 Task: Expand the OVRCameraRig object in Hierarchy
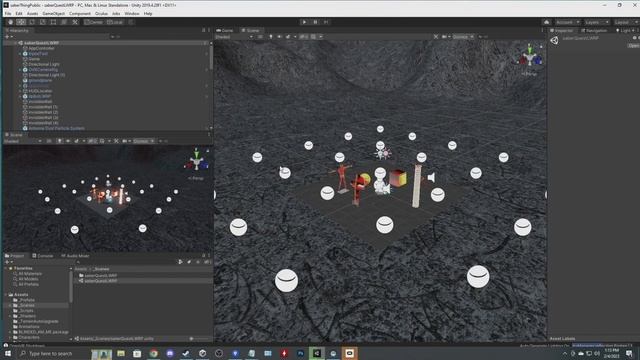point(20,70)
